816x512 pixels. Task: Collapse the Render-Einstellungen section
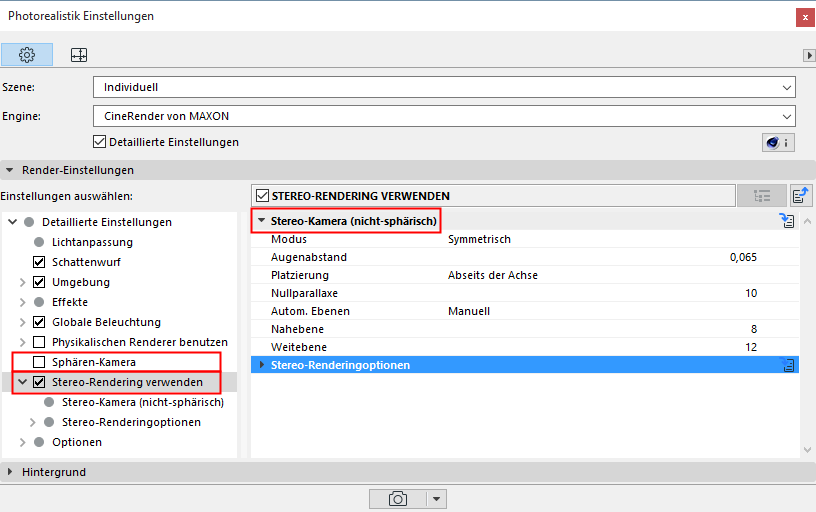click(x=10, y=170)
